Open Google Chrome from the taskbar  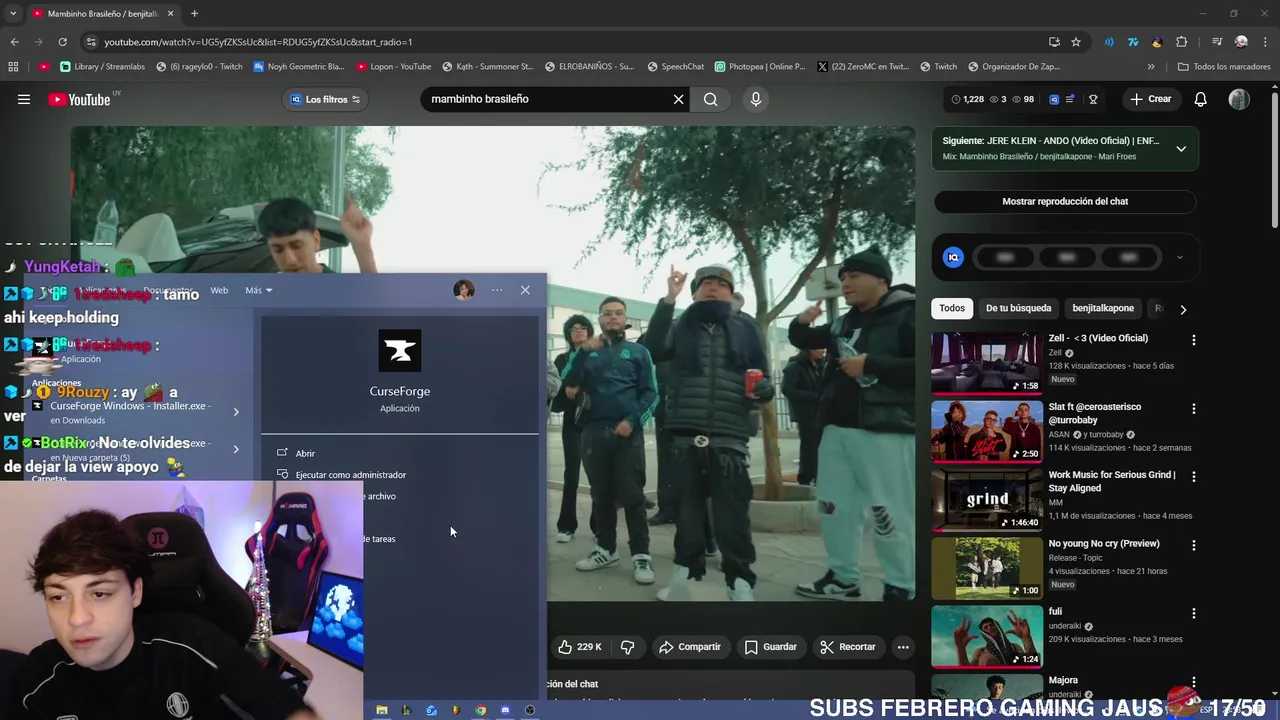pos(480,710)
